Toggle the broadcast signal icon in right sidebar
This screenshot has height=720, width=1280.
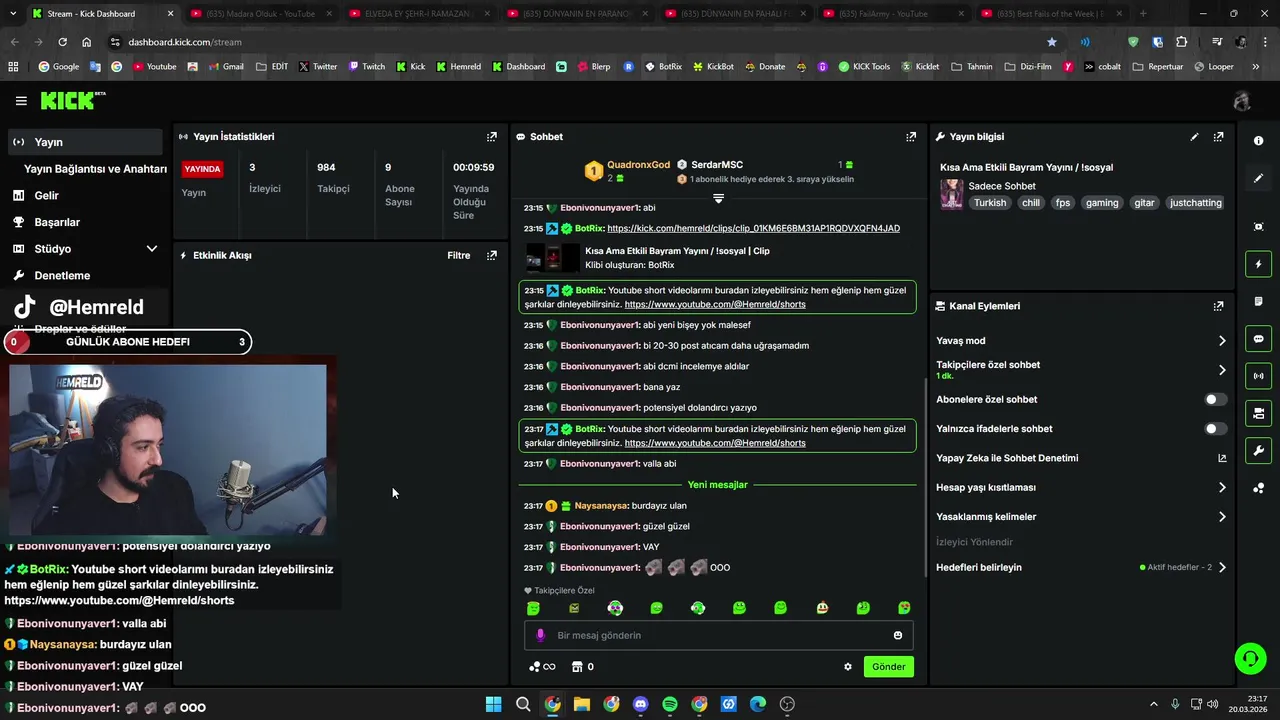click(x=1258, y=376)
